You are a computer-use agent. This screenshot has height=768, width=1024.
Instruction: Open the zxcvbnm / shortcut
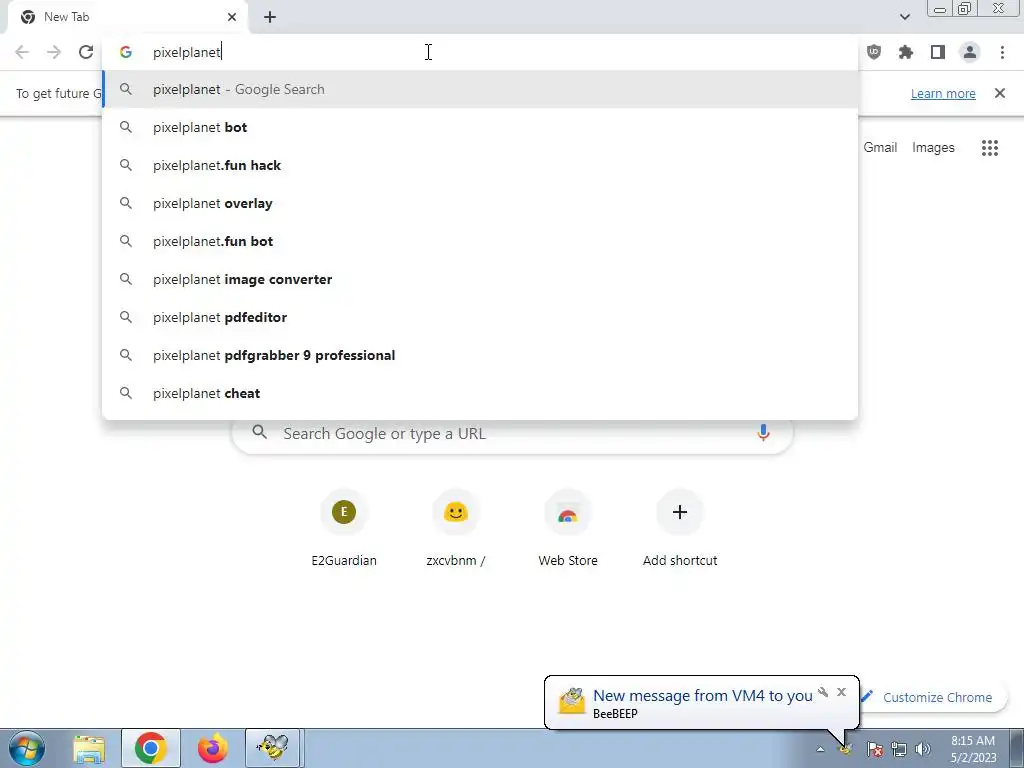[456, 529]
